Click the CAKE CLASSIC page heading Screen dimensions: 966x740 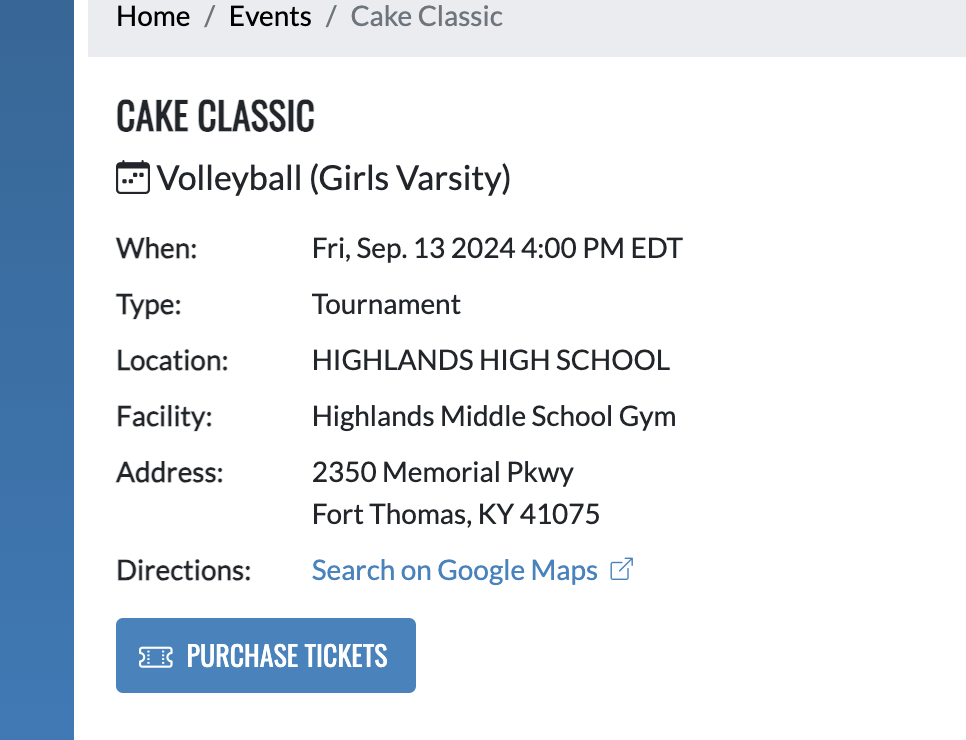pos(215,117)
